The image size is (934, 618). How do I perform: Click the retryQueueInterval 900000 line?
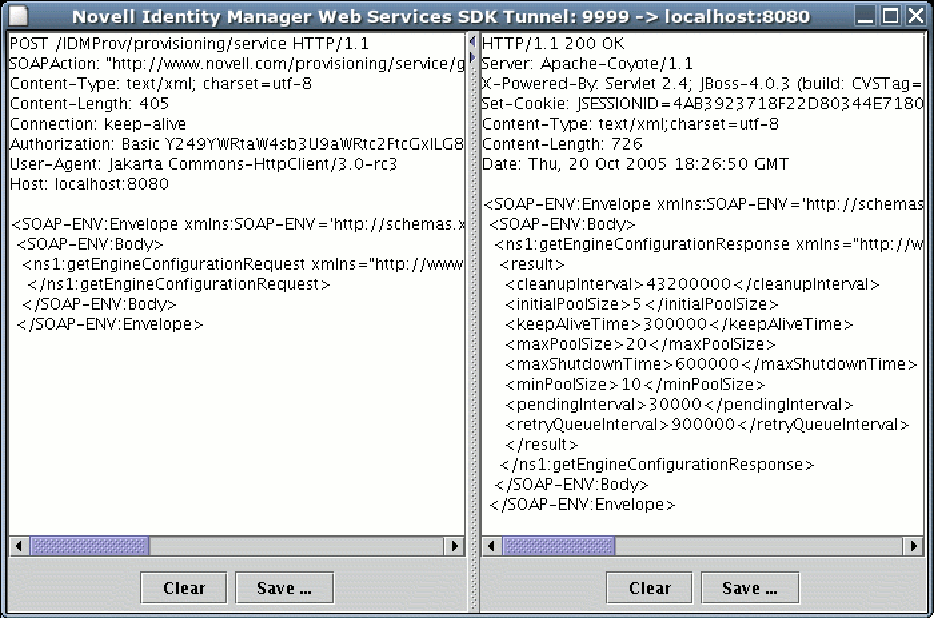pyautogui.click(x=707, y=424)
